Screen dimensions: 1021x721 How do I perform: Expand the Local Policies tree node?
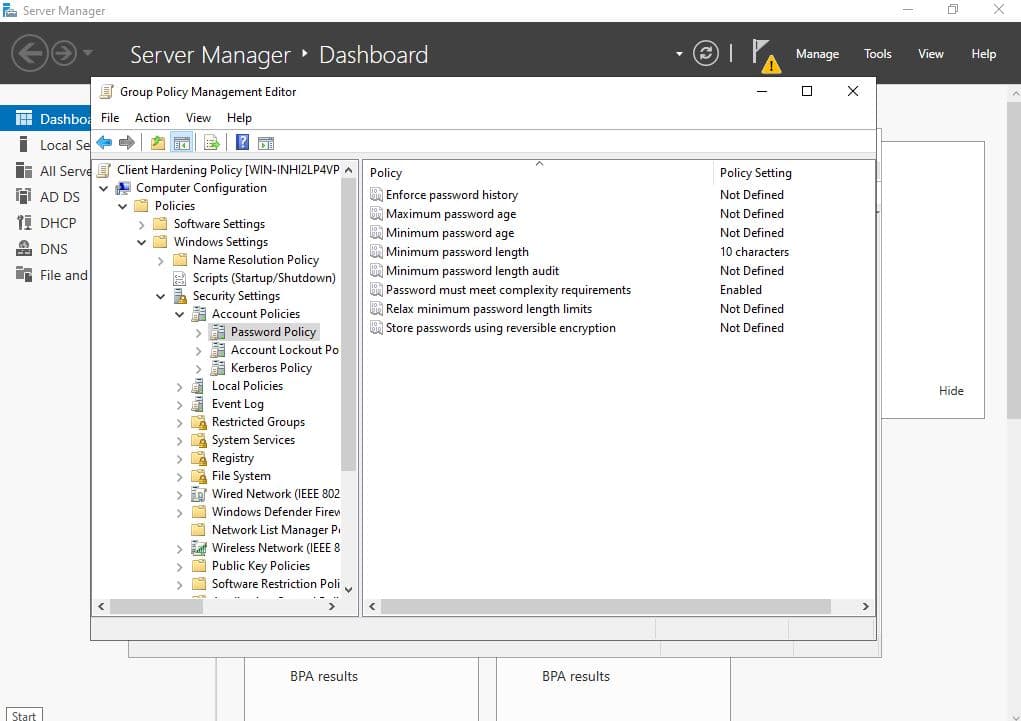(x=180, y=386)
